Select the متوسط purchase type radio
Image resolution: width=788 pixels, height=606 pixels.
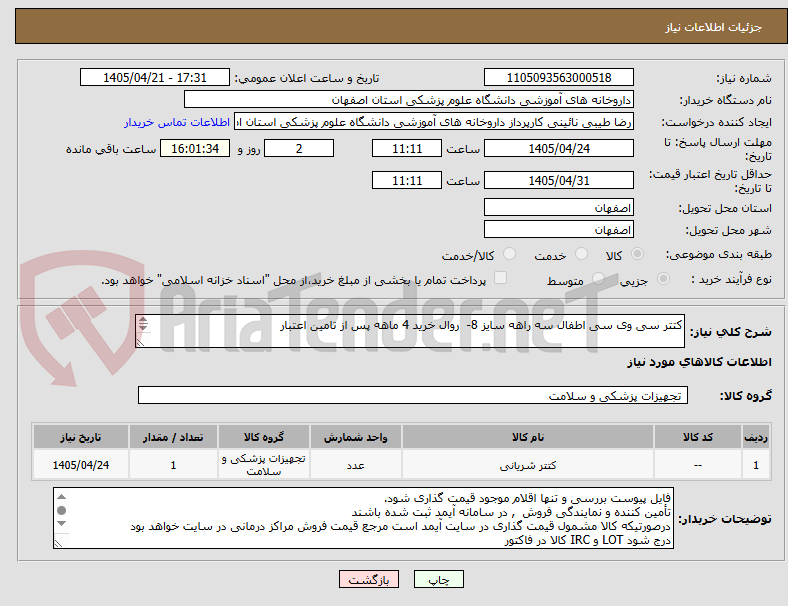point(598,278)
